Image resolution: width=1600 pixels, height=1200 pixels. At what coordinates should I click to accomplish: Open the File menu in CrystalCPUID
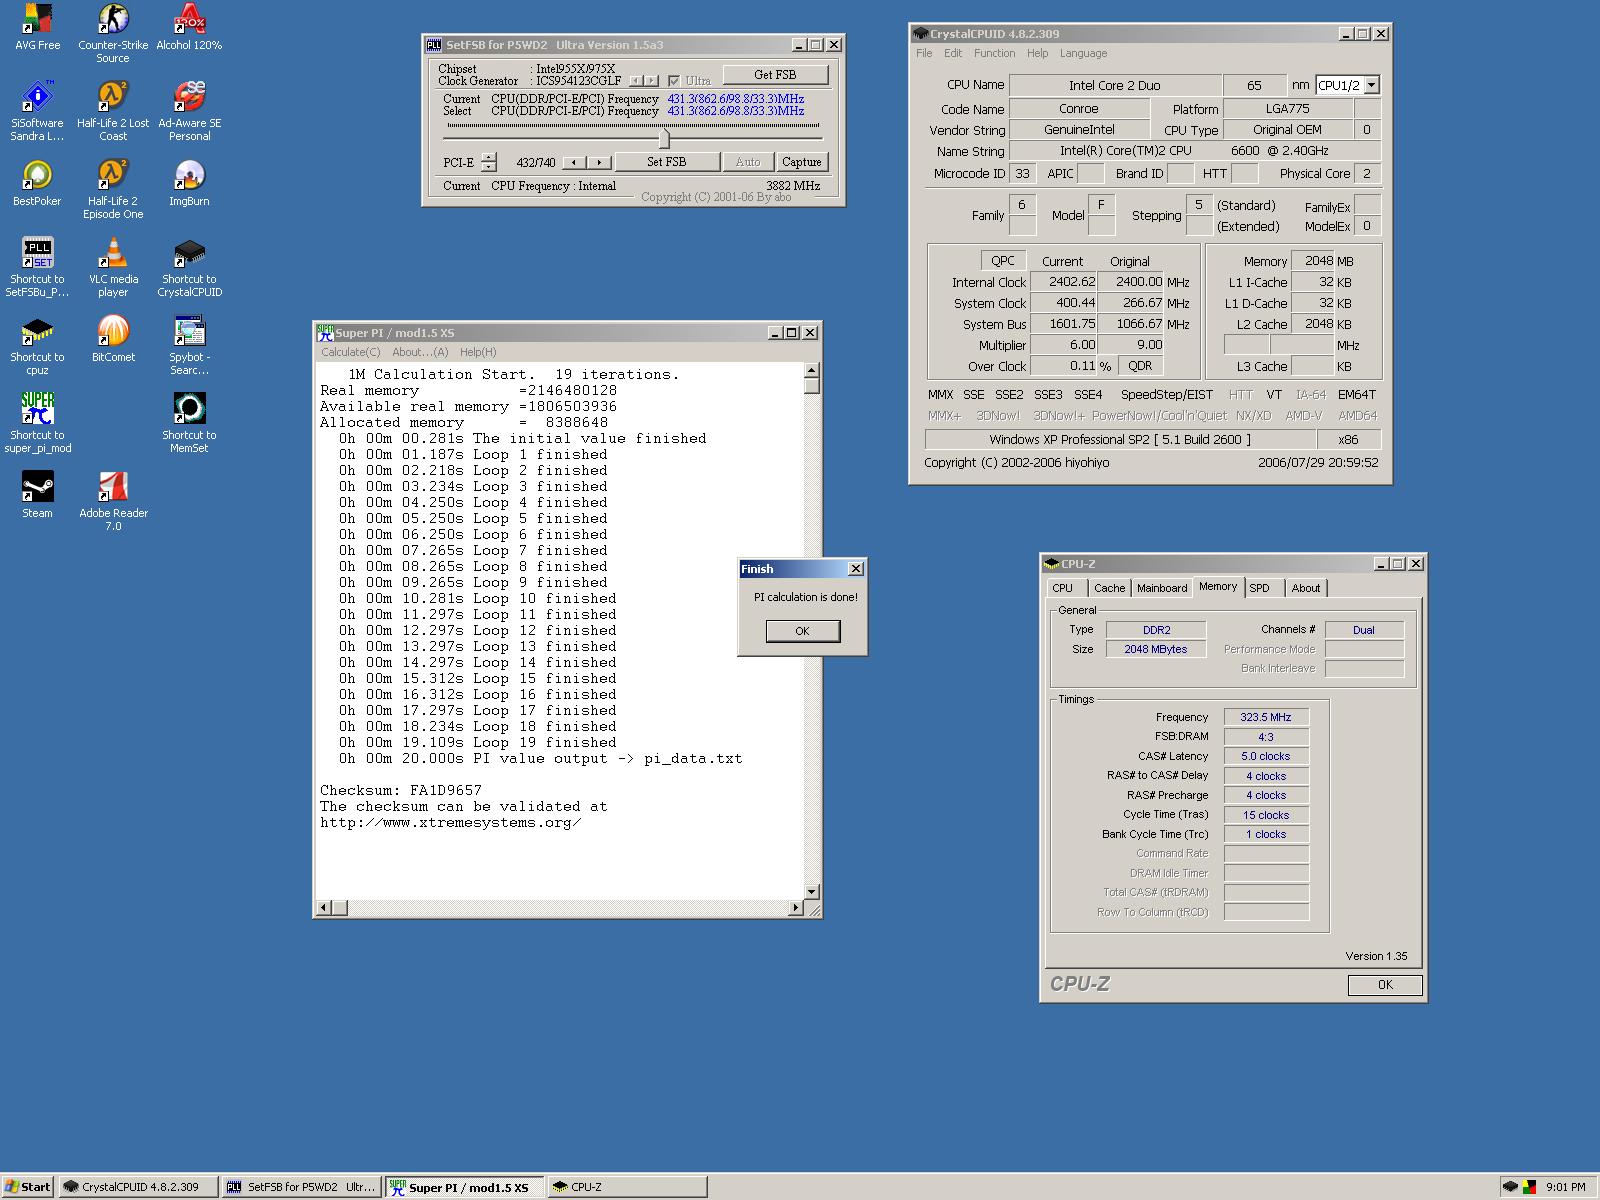click(x=924, y=53)
